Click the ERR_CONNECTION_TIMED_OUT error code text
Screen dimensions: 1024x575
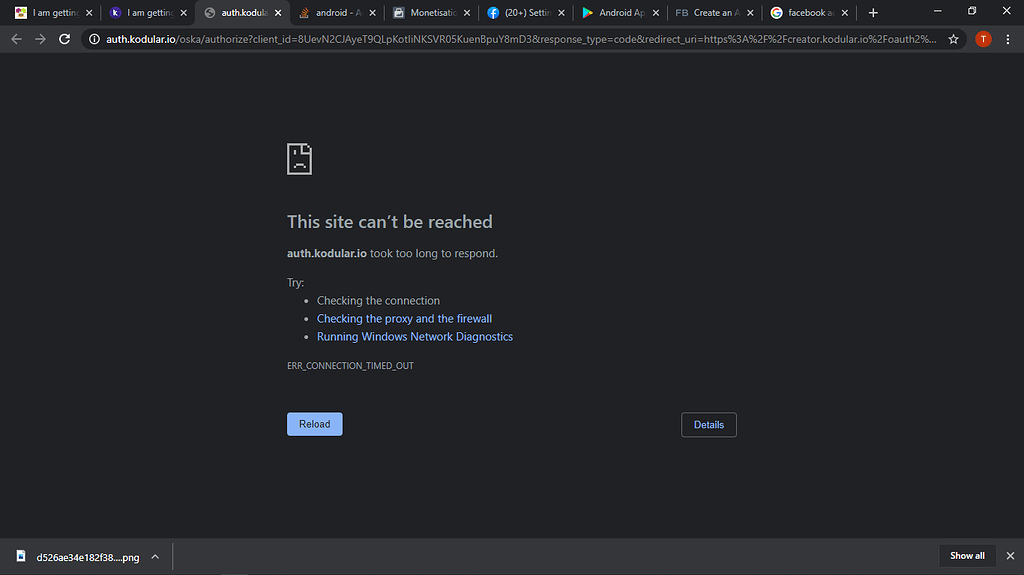[350, 366]
